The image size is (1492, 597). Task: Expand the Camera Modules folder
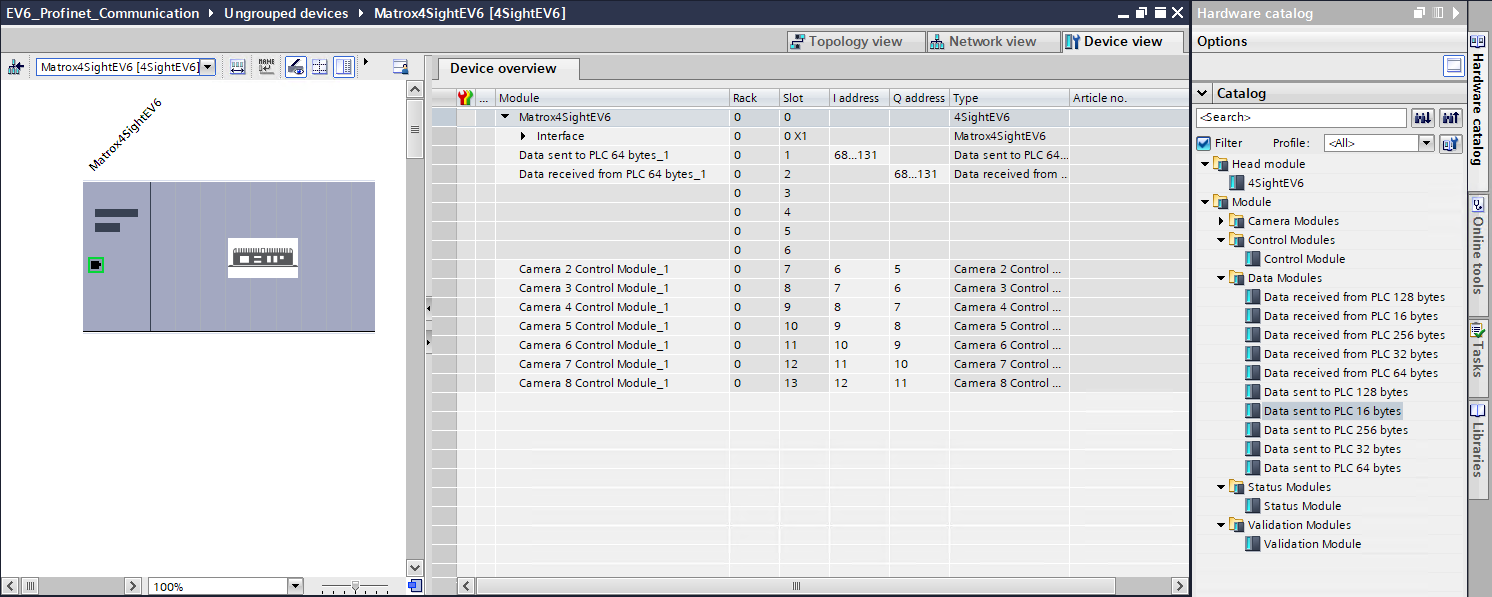pyautogui.click(x=1221, y=221)
